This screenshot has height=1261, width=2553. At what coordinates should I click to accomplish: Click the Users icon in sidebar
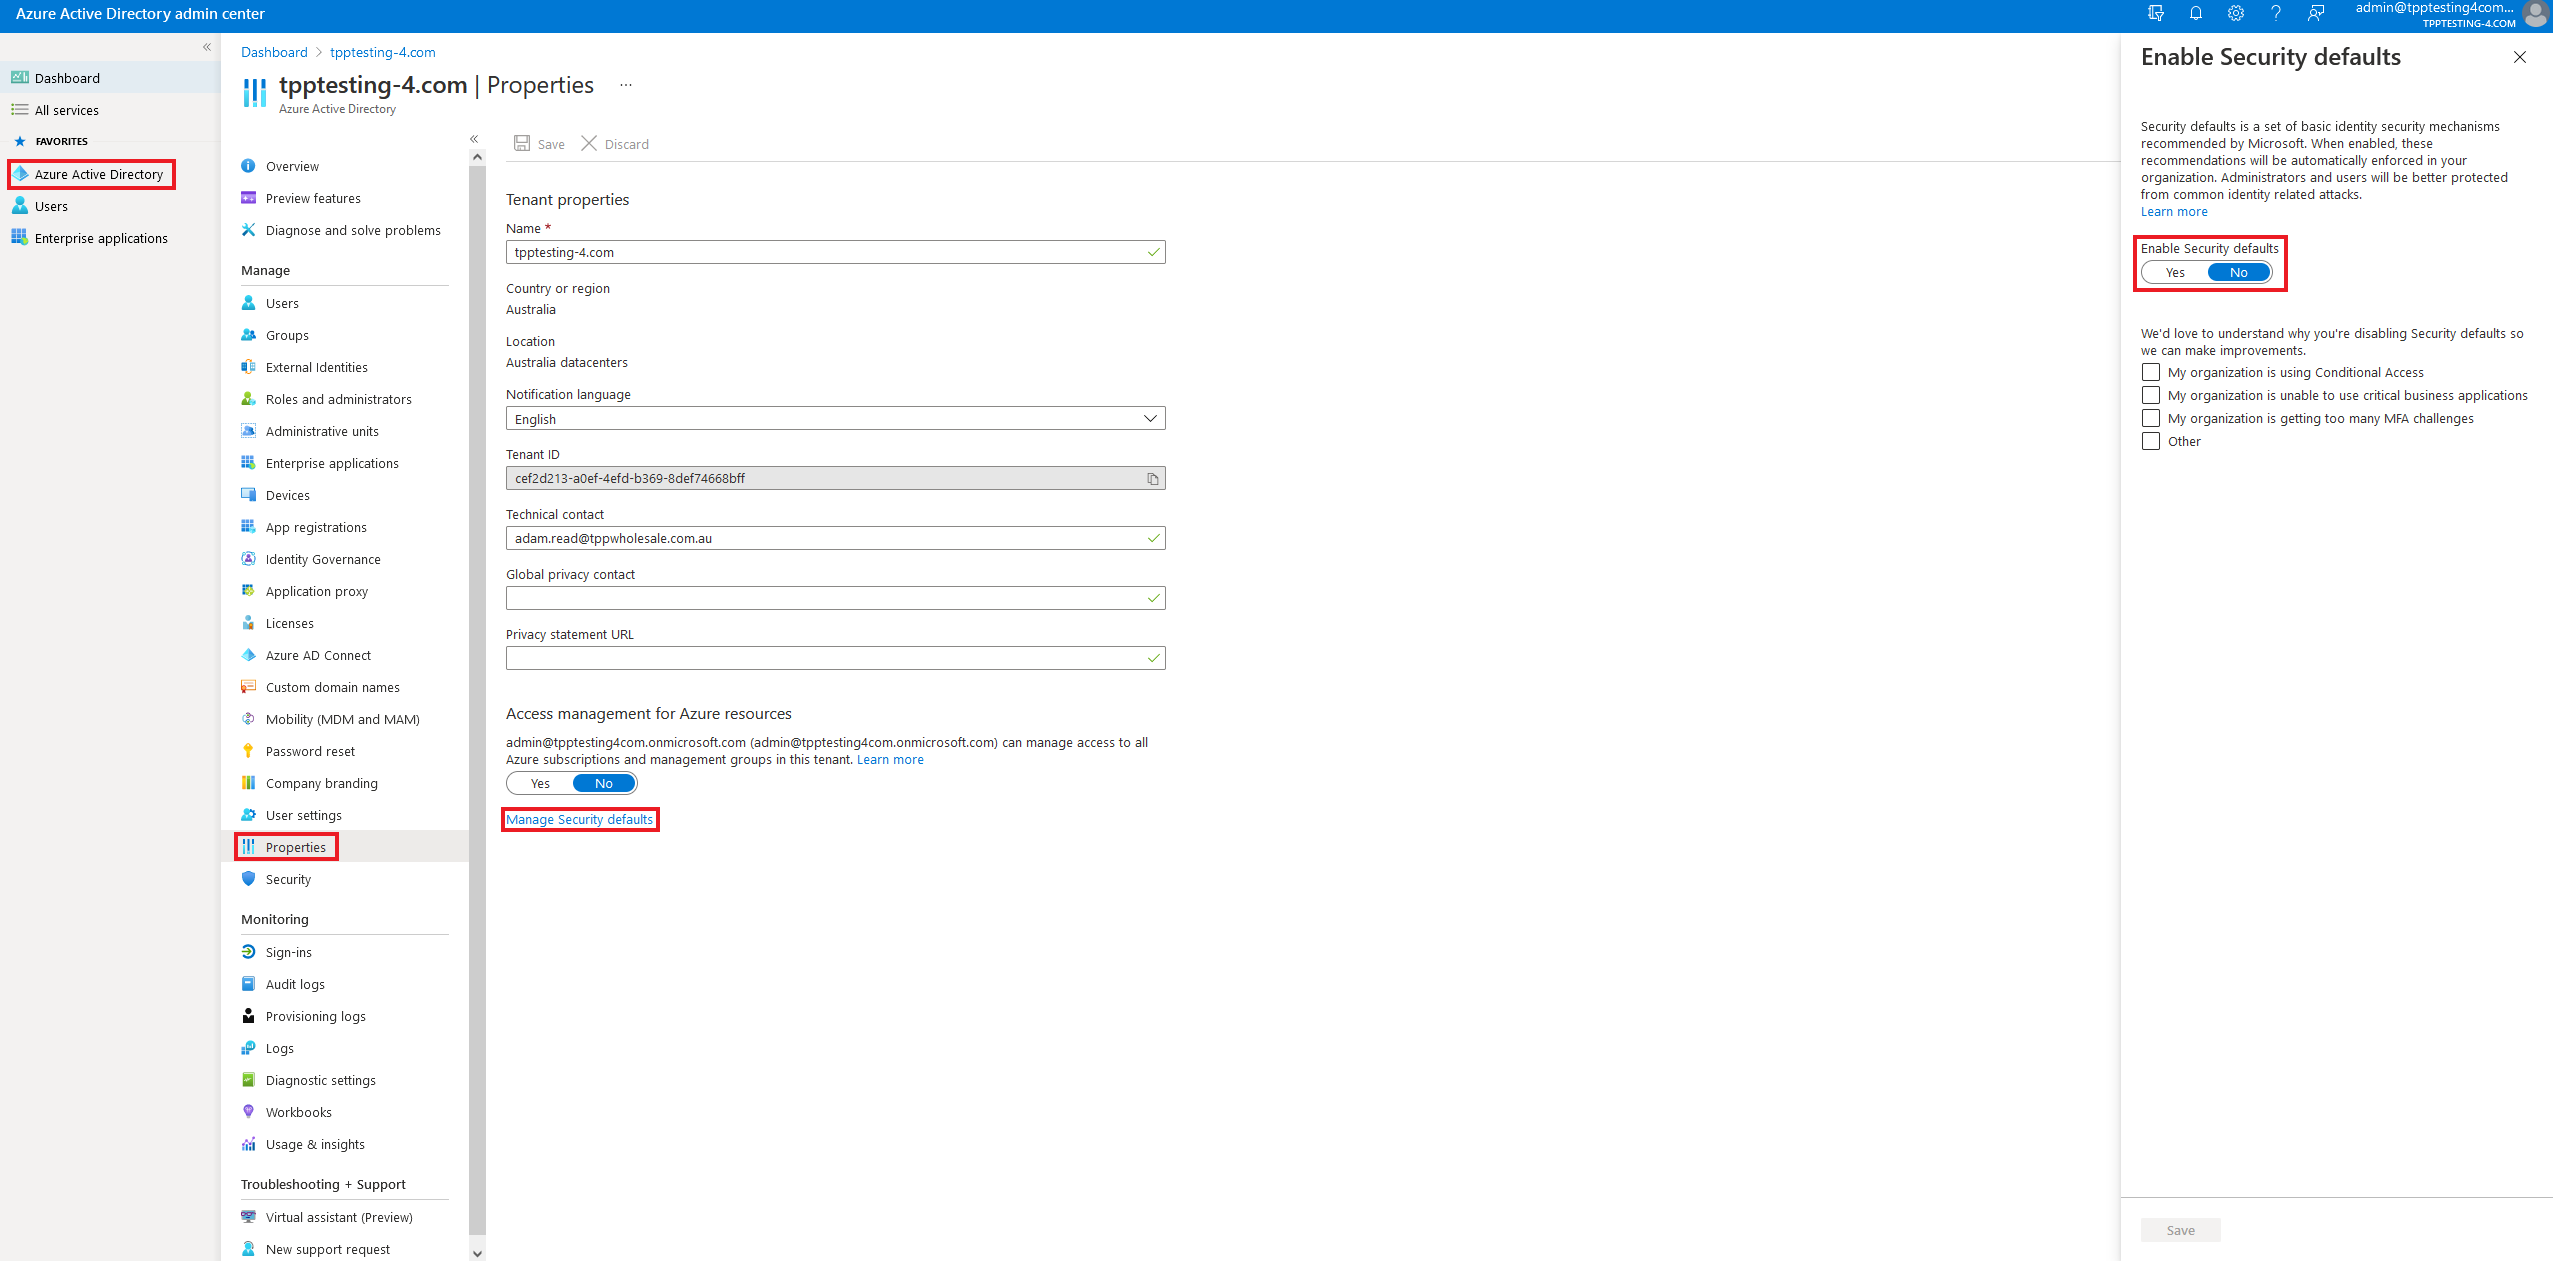[x=20, y=205]
